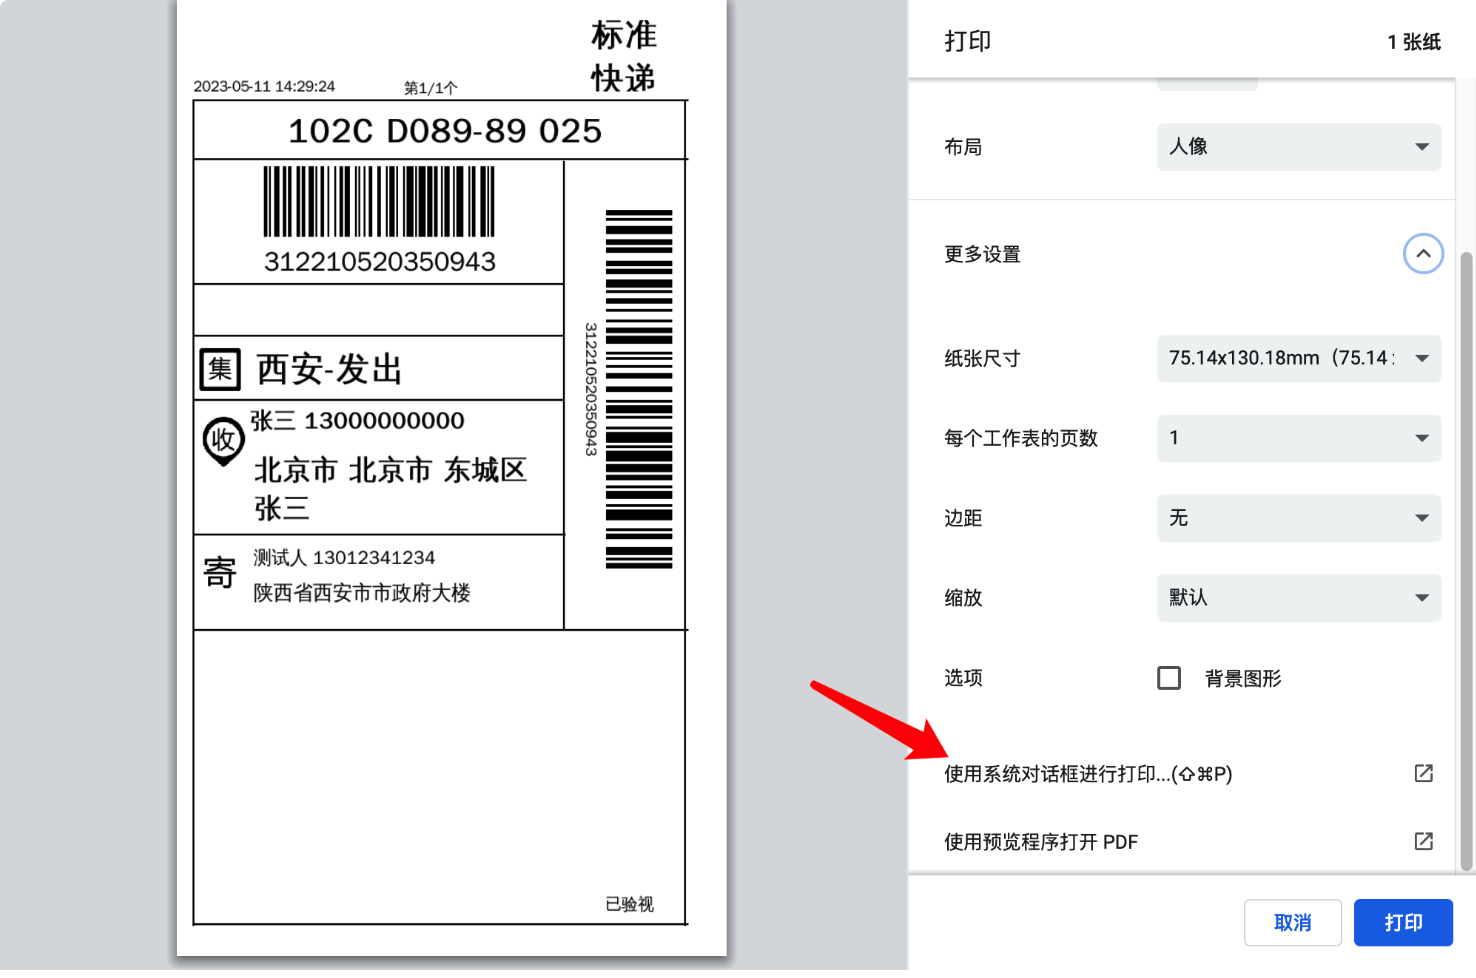Click the label page preview thumbnail

coord(452,478)
